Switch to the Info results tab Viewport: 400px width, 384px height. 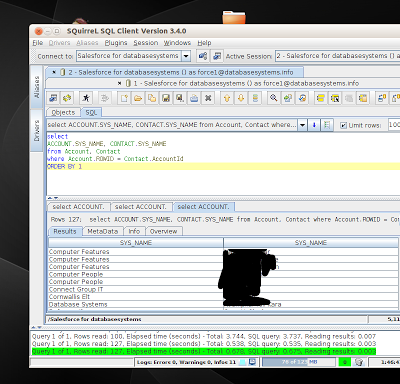tap(134, 231)
